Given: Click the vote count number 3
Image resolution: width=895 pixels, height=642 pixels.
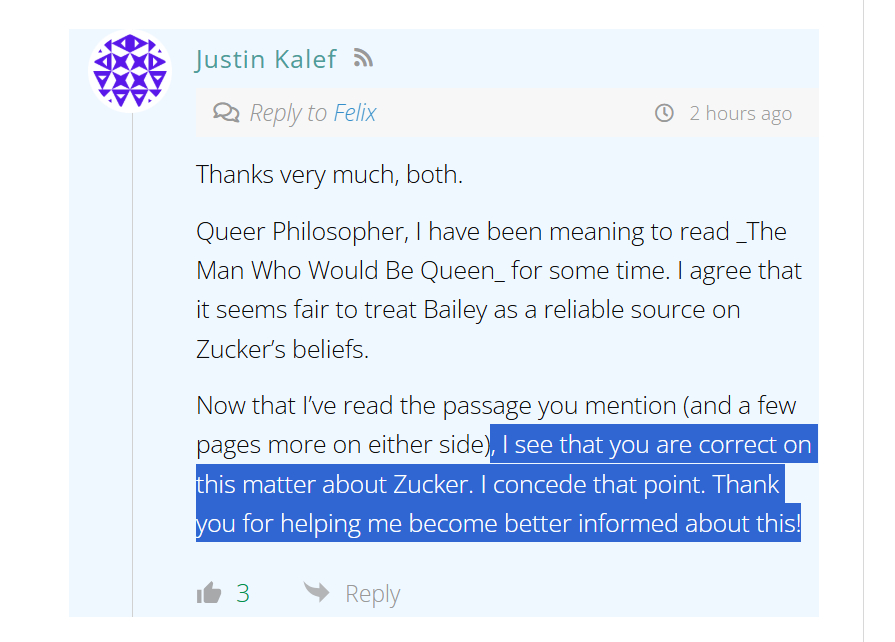Looking at the screenshot, I should 243,593.
